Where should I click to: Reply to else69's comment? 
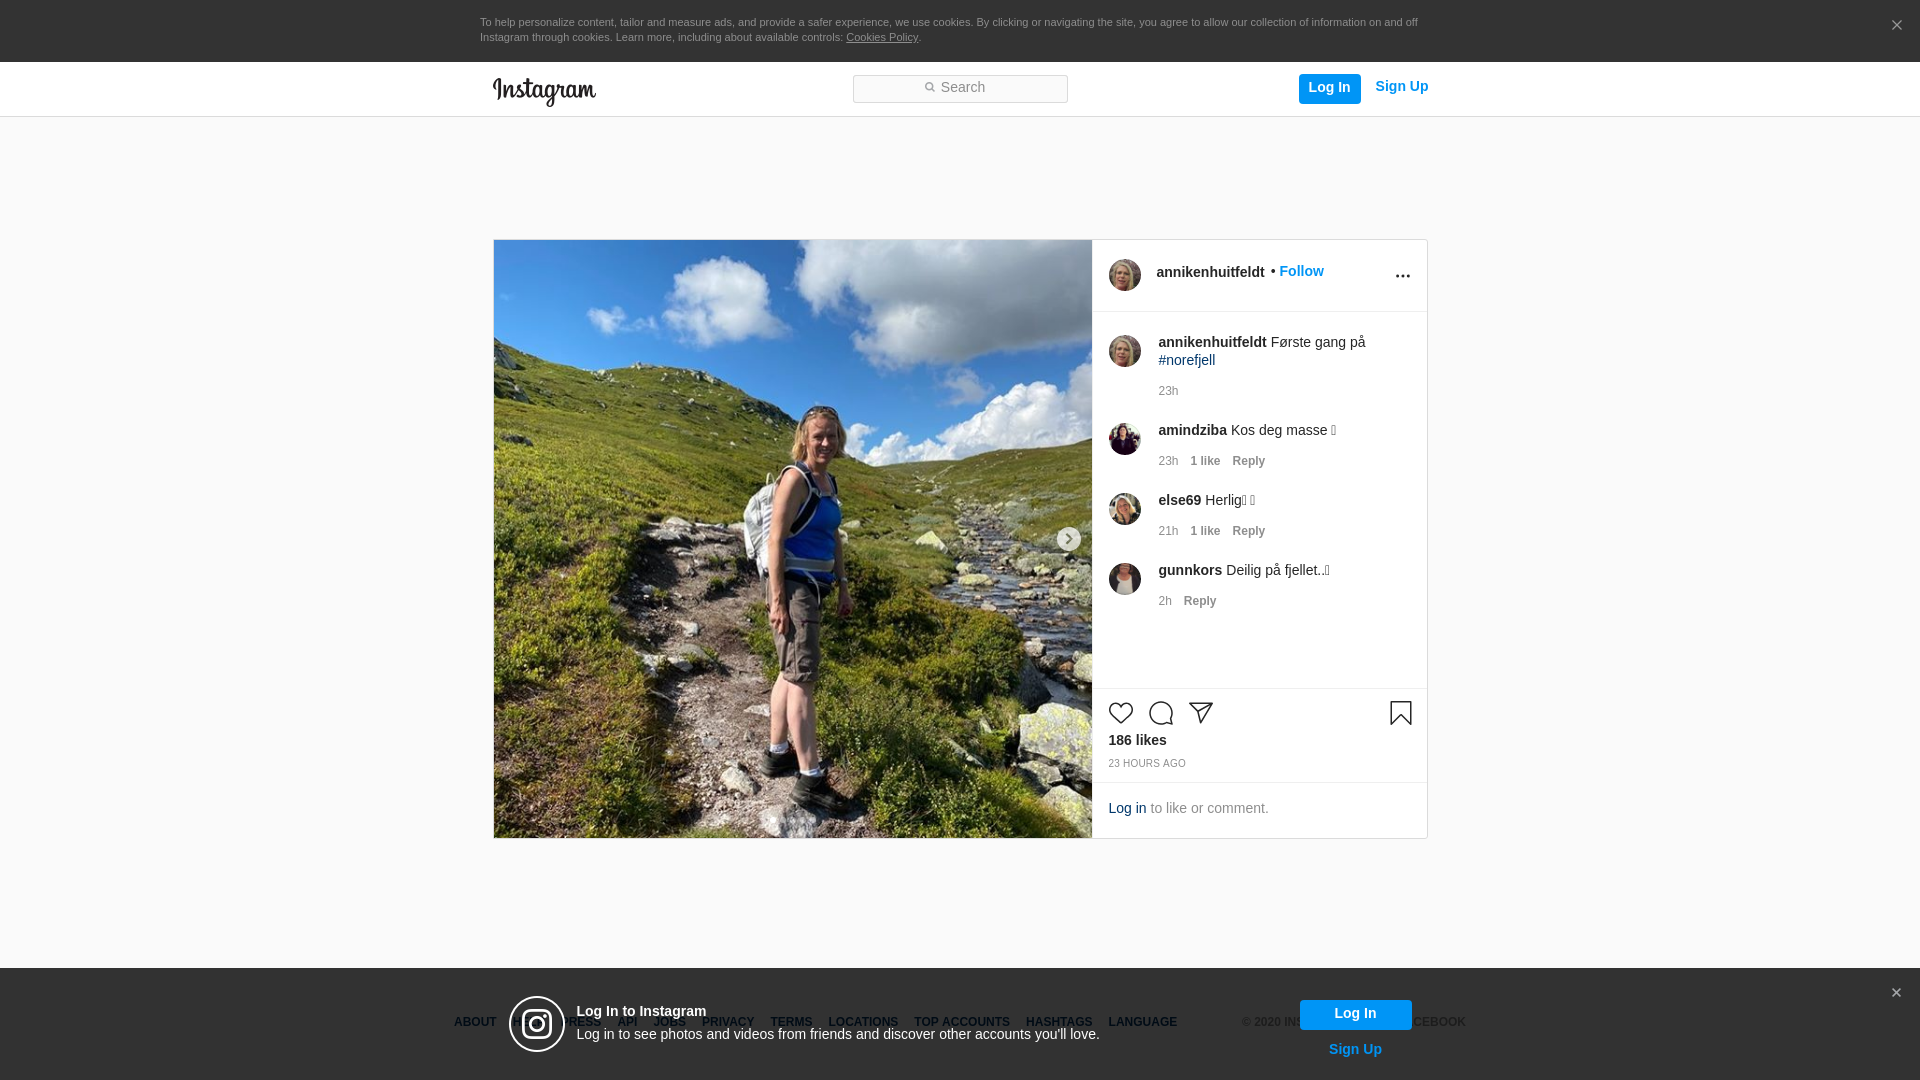pos(1248,531)
